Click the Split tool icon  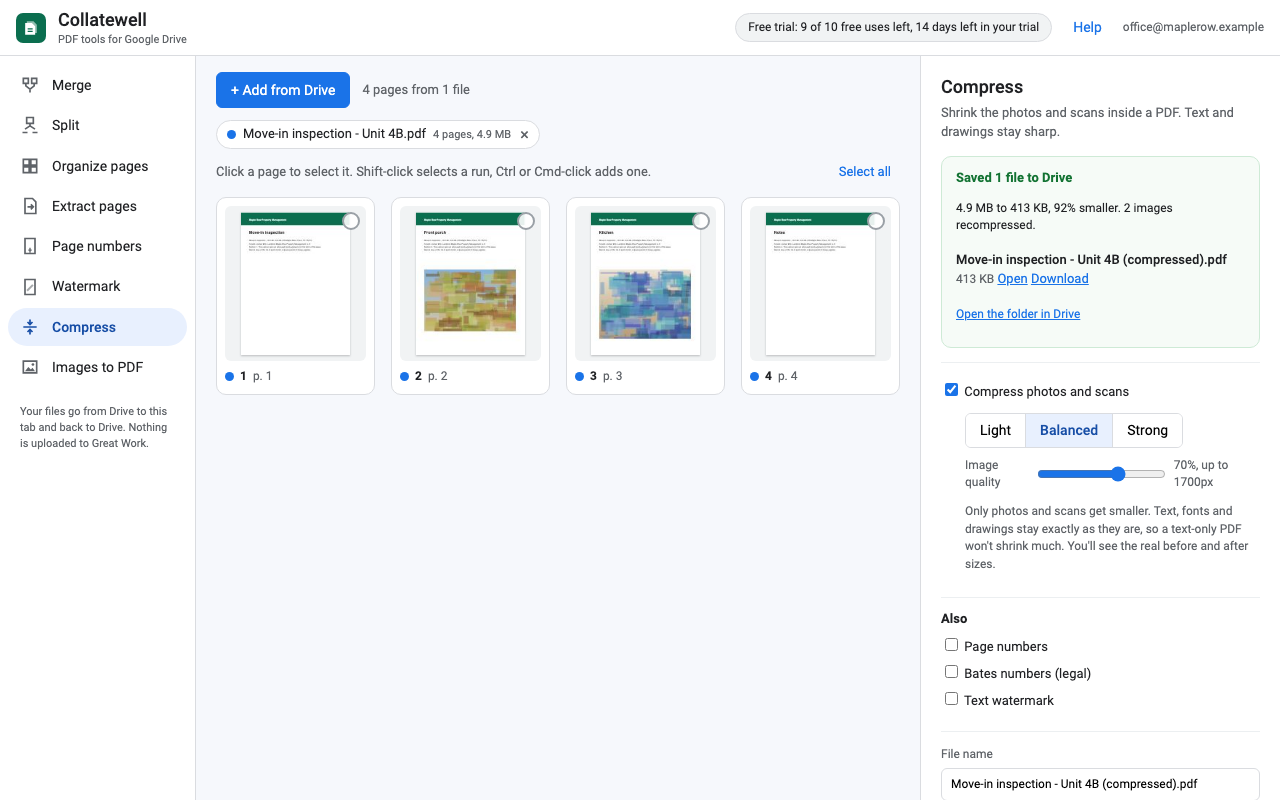pyautogui.click(x=30, y=125)
